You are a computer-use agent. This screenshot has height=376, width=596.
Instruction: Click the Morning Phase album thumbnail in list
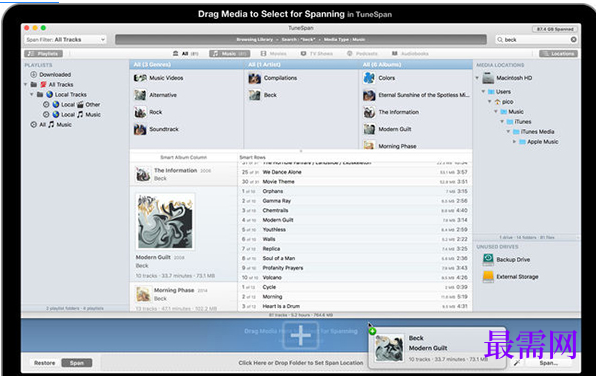pos(143,294)
